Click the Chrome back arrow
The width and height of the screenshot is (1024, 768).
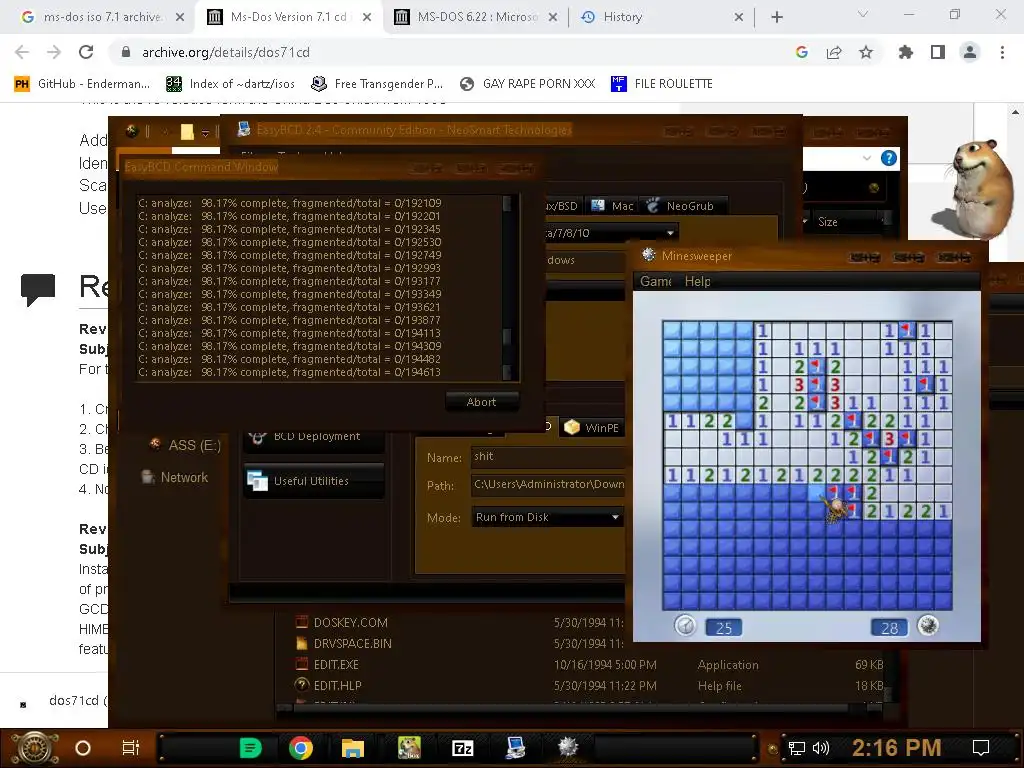[22, 52]
